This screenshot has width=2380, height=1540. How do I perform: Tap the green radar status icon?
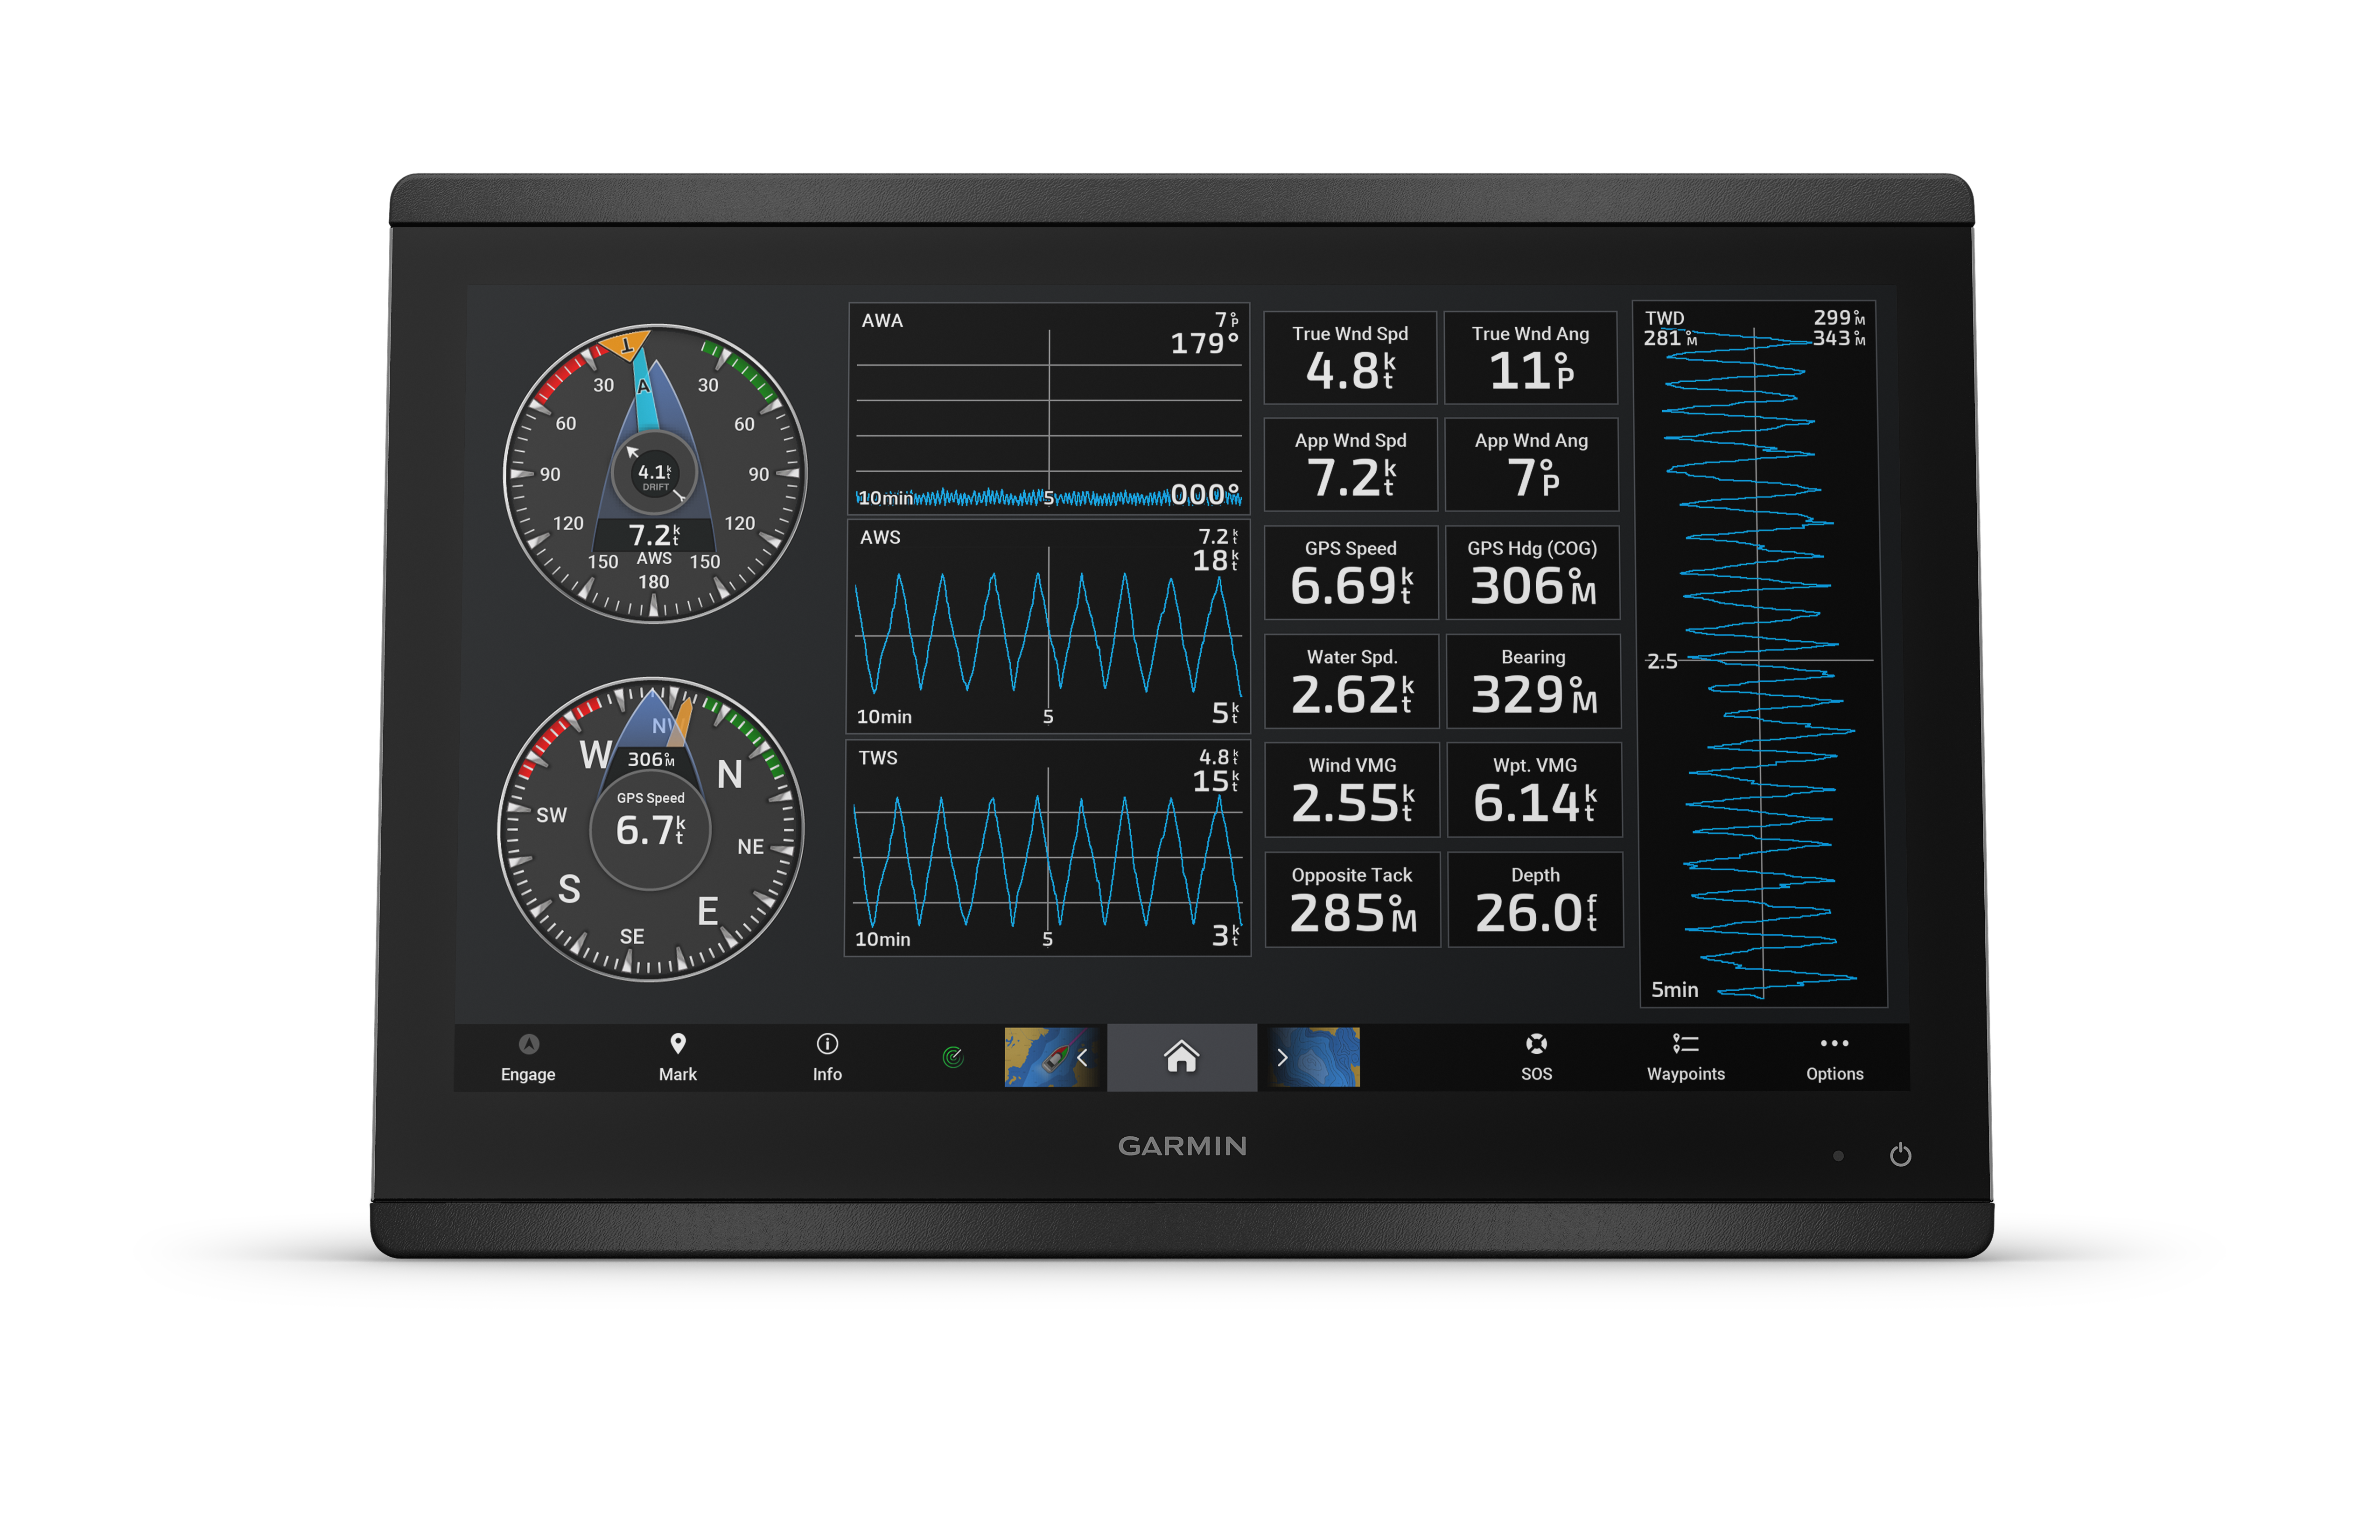[954, 1057]
